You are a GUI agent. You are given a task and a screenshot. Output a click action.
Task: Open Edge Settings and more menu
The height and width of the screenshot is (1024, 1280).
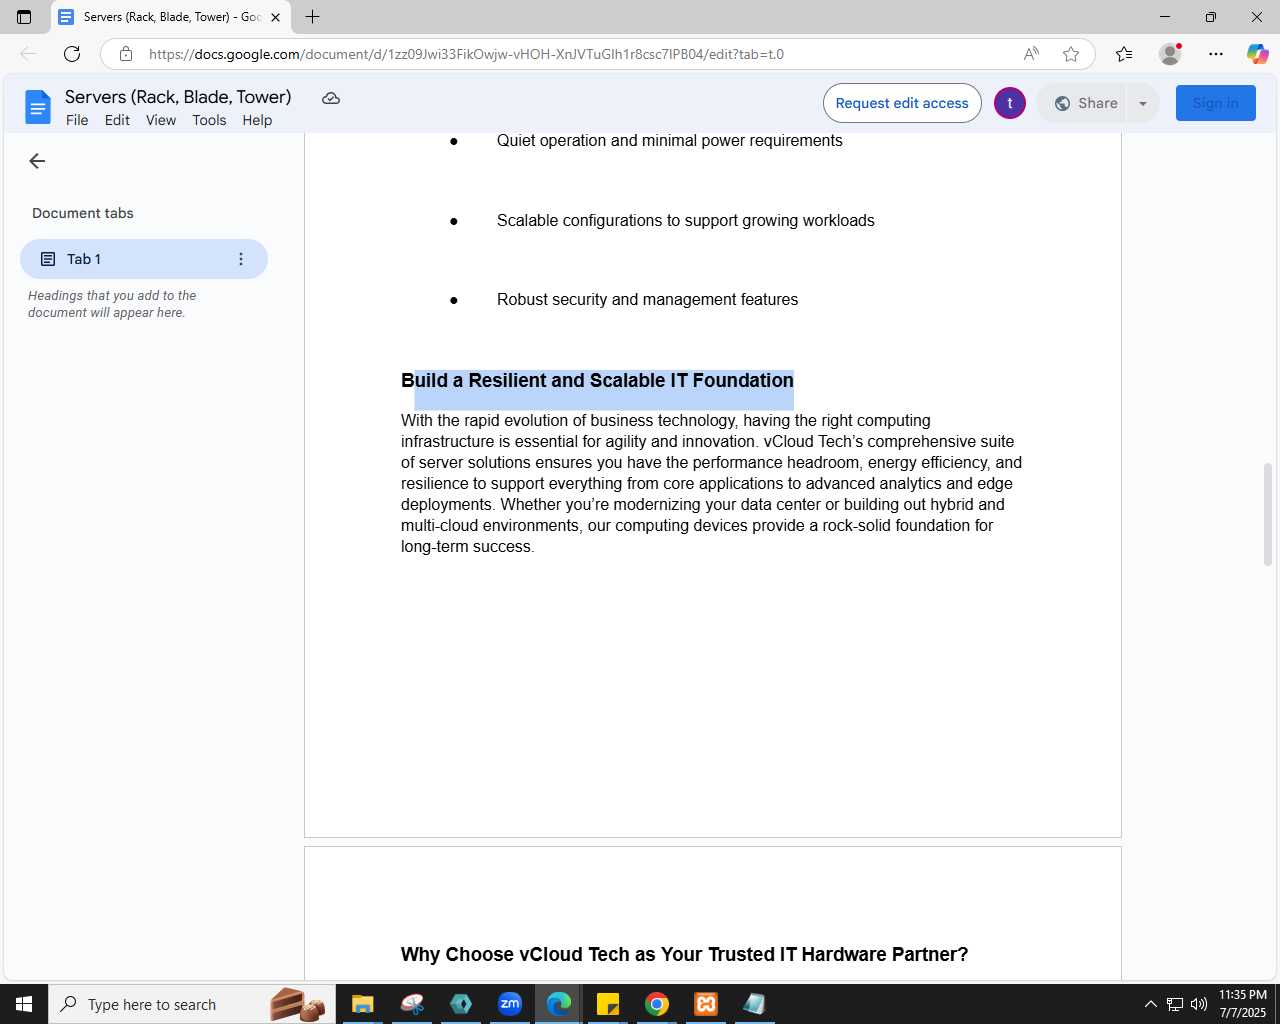(1216, 54)
